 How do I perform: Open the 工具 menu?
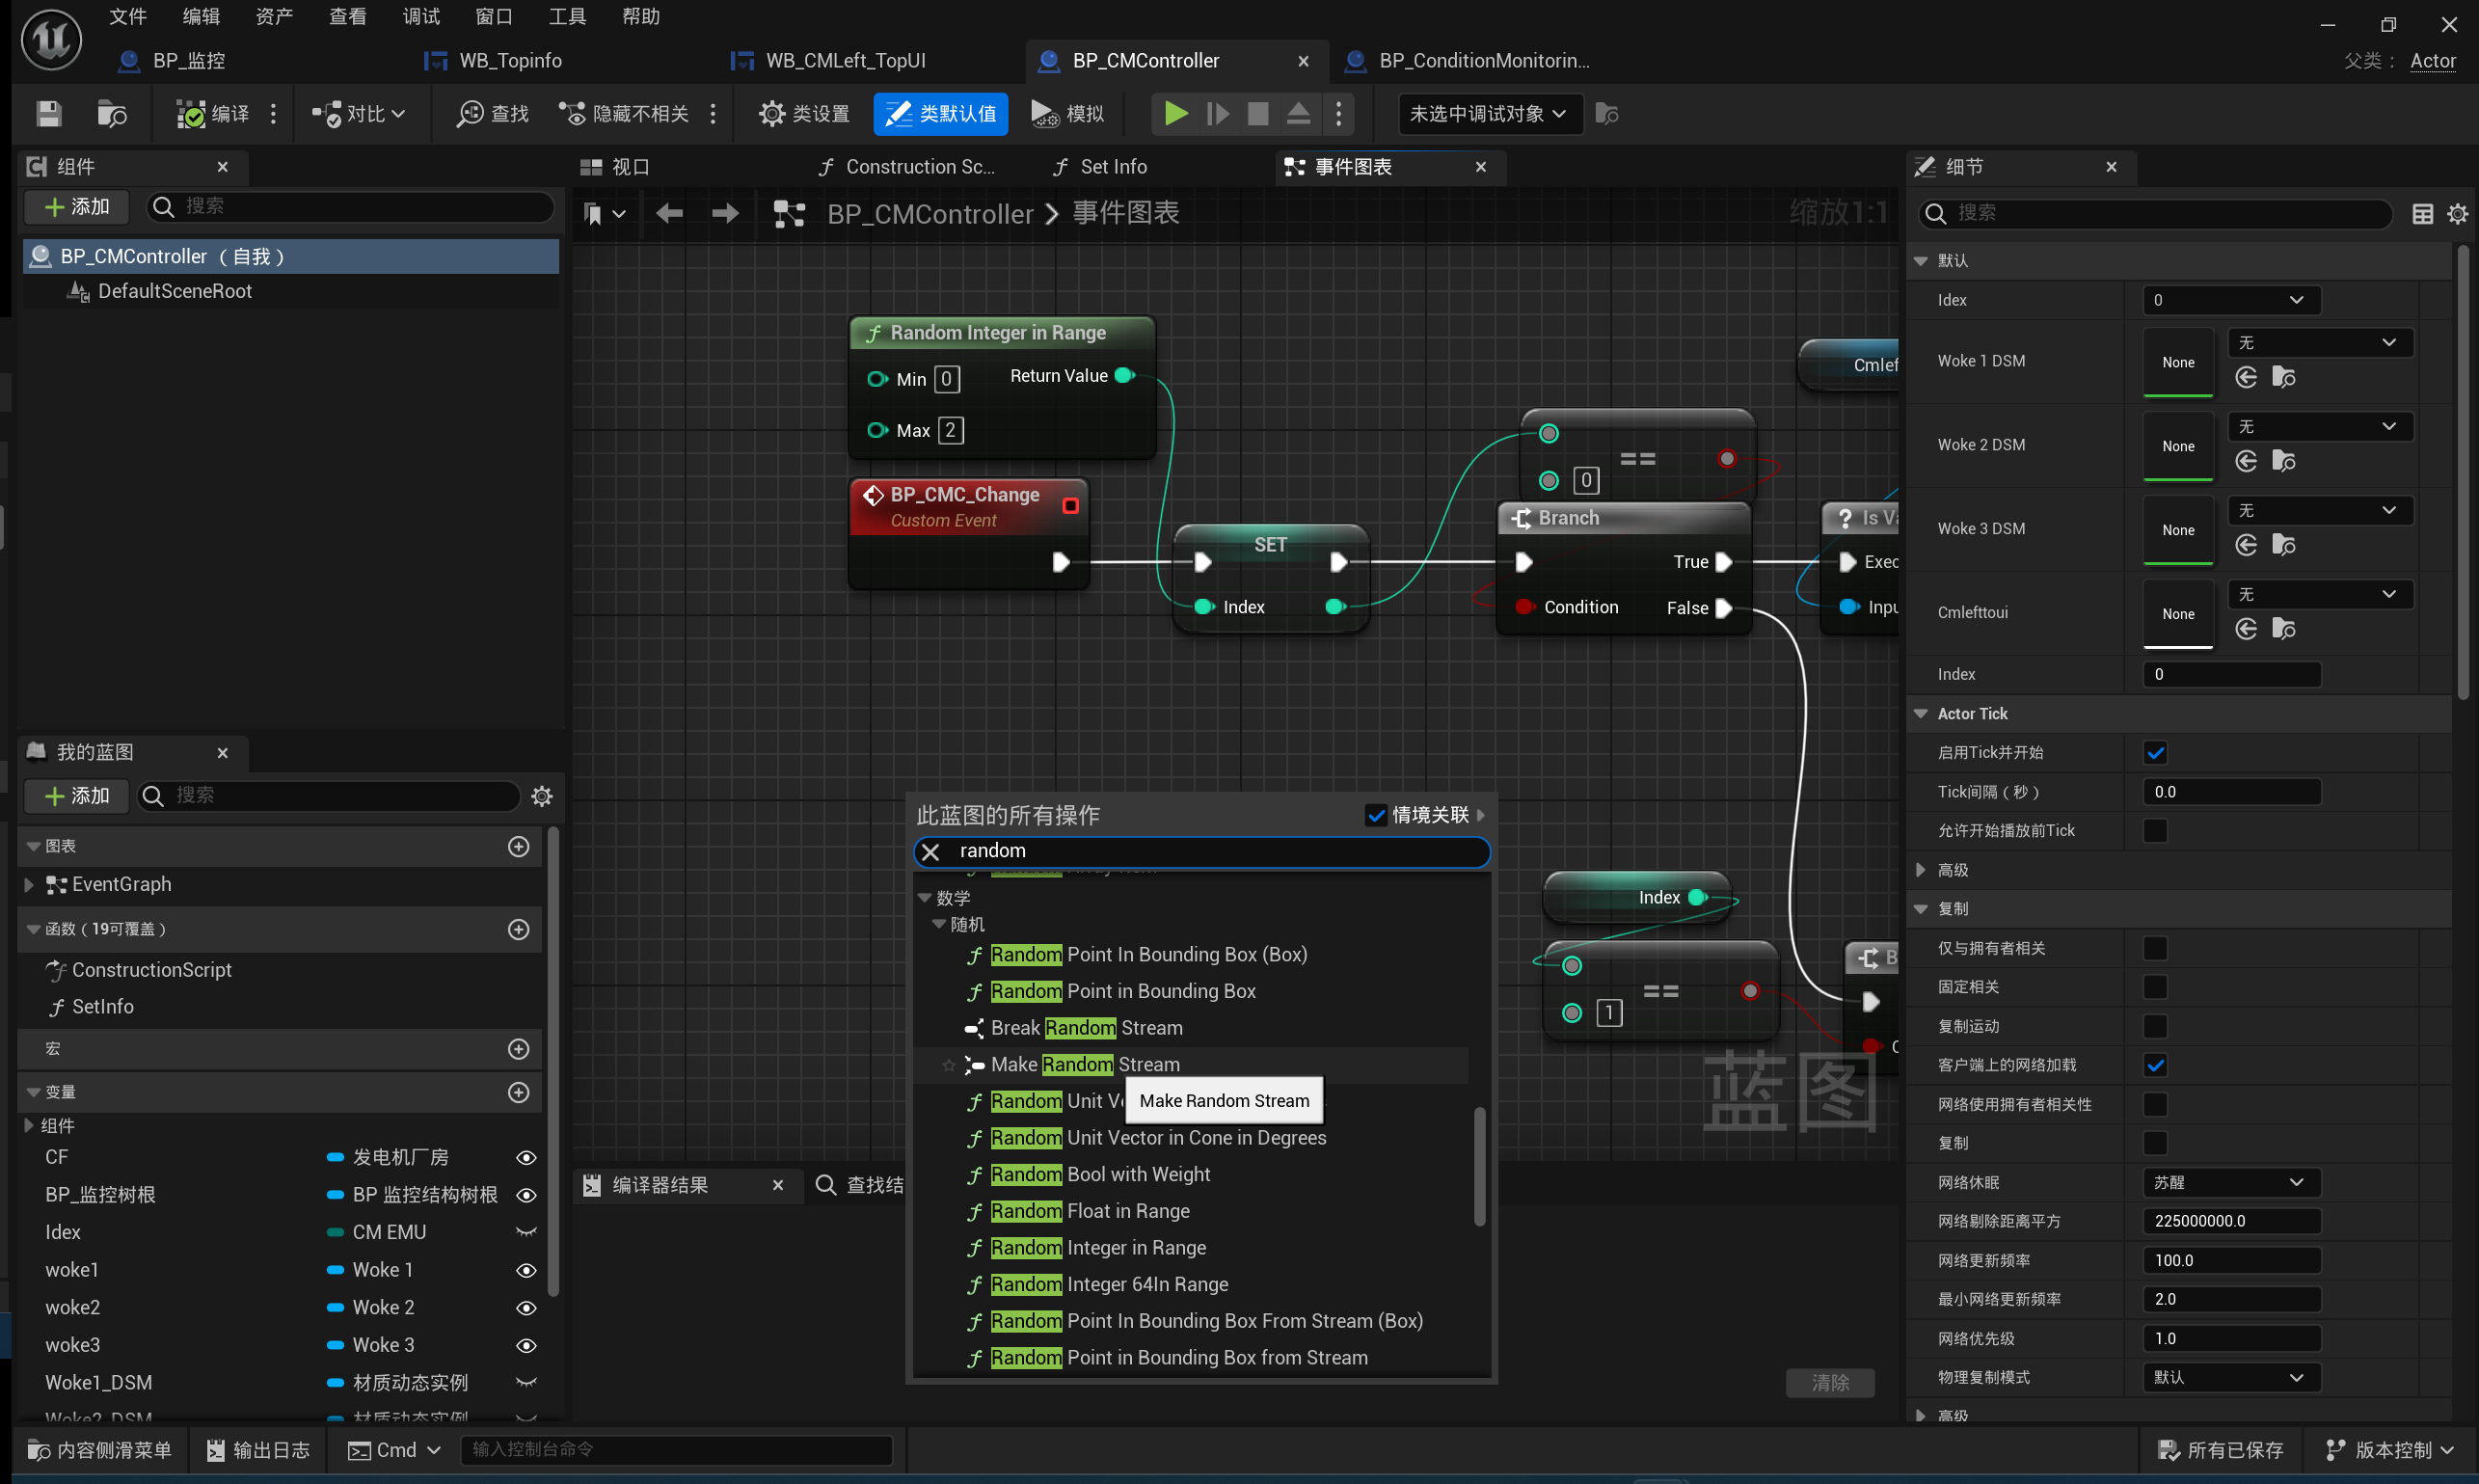coord(567,16)
